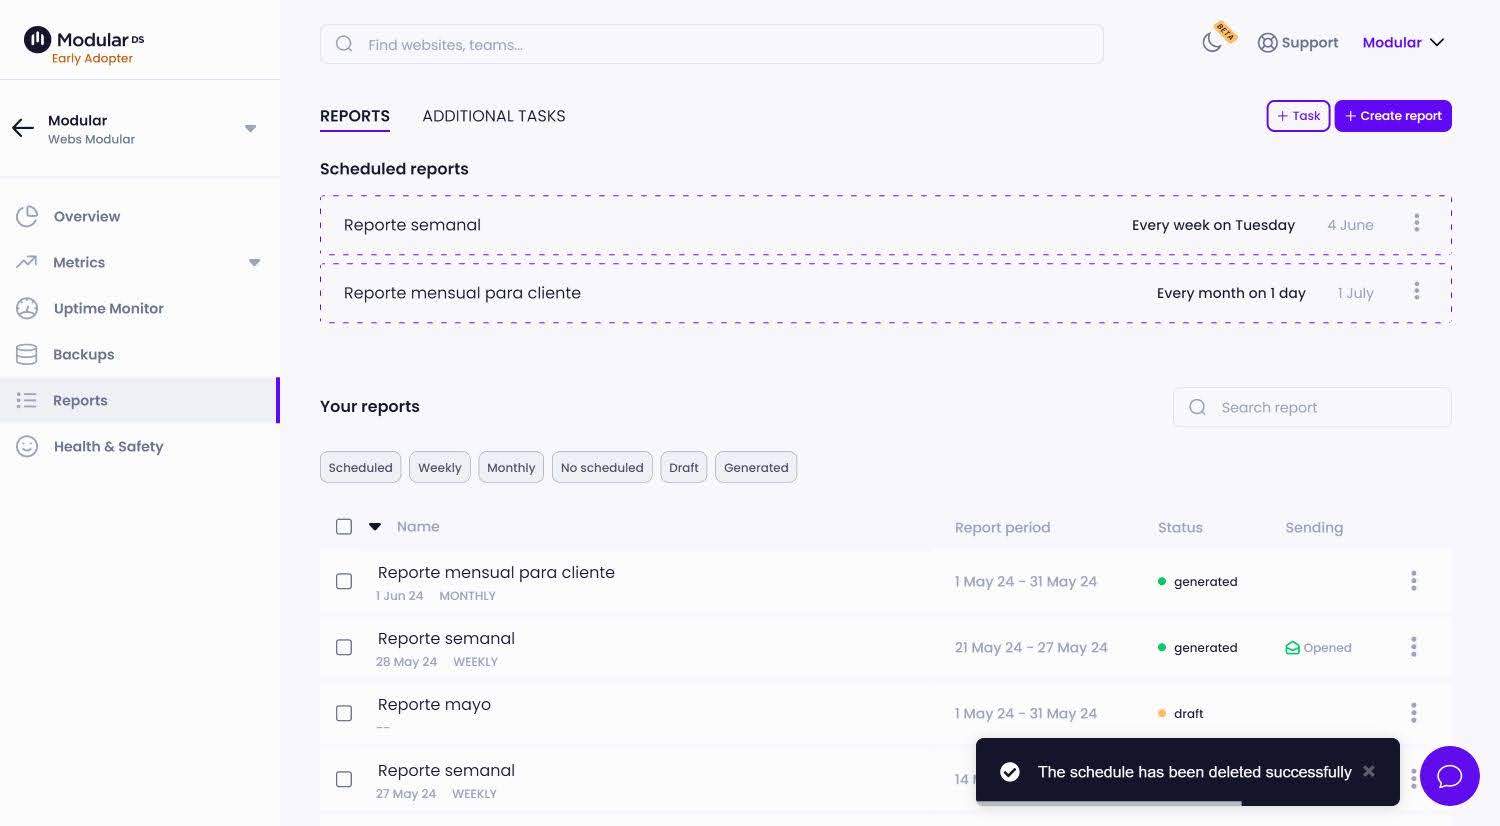Click the draft status of Reporte mayo

coord(1181,713)
